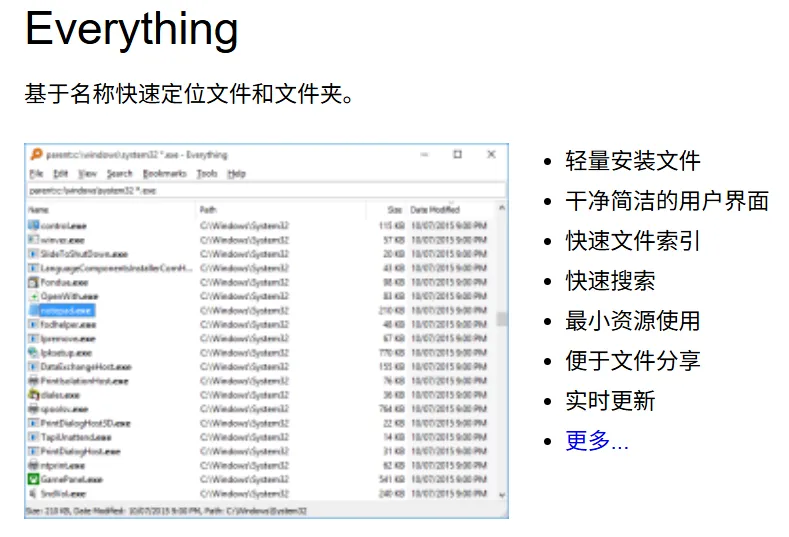The image size is (789, 537).
Task: Click the Everything page heading
Action: tap(131, 29)
